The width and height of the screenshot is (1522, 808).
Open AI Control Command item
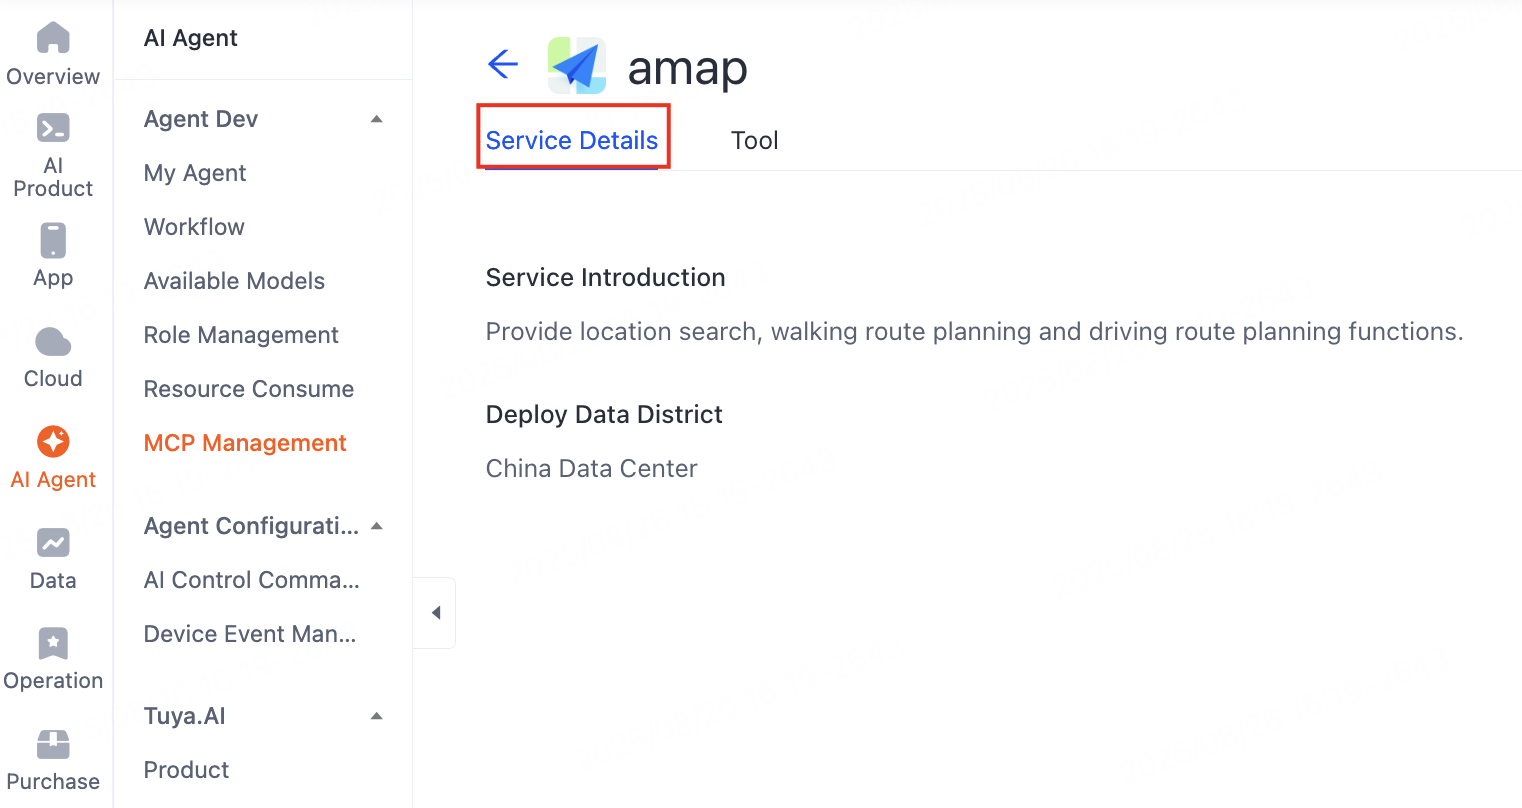point(252,580)
